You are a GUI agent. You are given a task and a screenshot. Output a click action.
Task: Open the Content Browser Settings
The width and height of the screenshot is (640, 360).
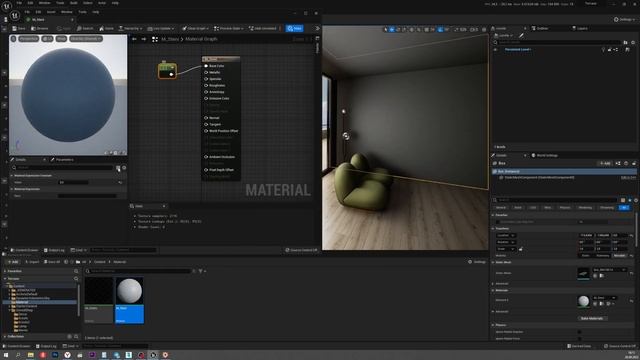pos(477,262)
